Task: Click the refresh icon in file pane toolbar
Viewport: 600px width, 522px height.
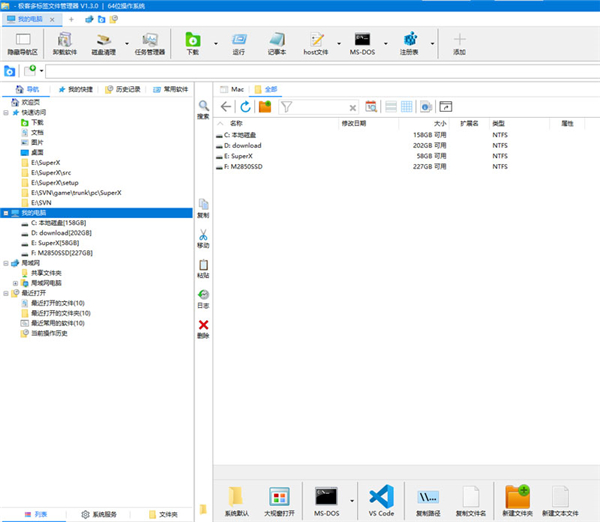Action: coord(245,106)
